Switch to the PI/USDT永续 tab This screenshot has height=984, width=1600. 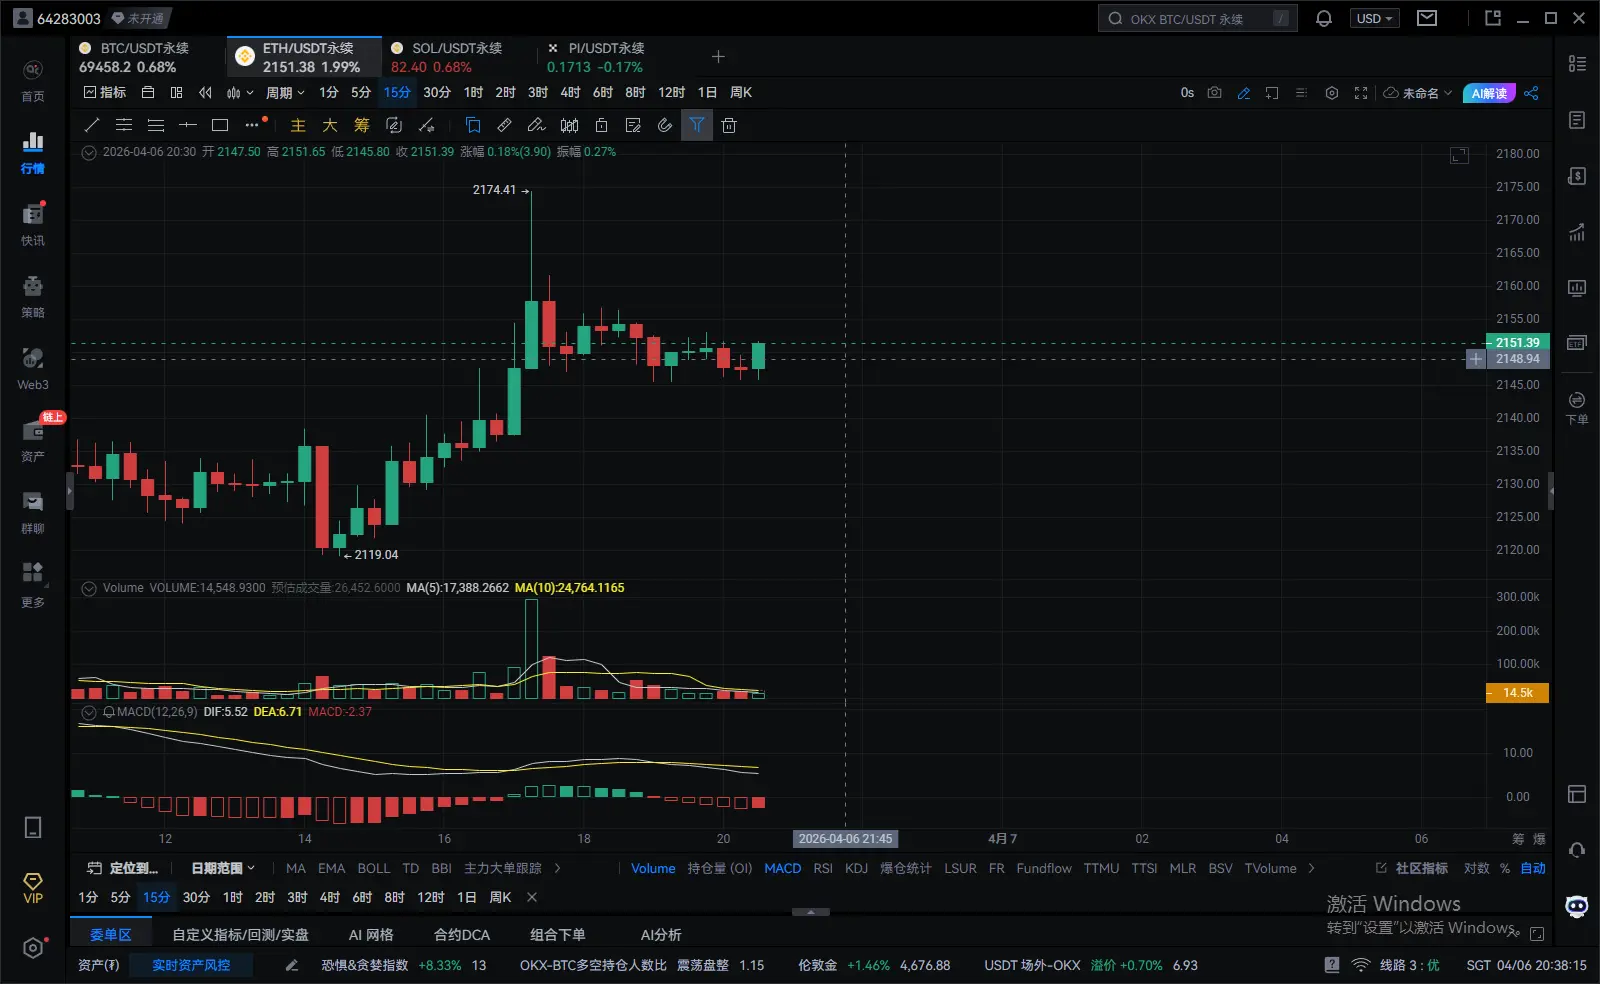pyautogui.click(x=607, y=57)
